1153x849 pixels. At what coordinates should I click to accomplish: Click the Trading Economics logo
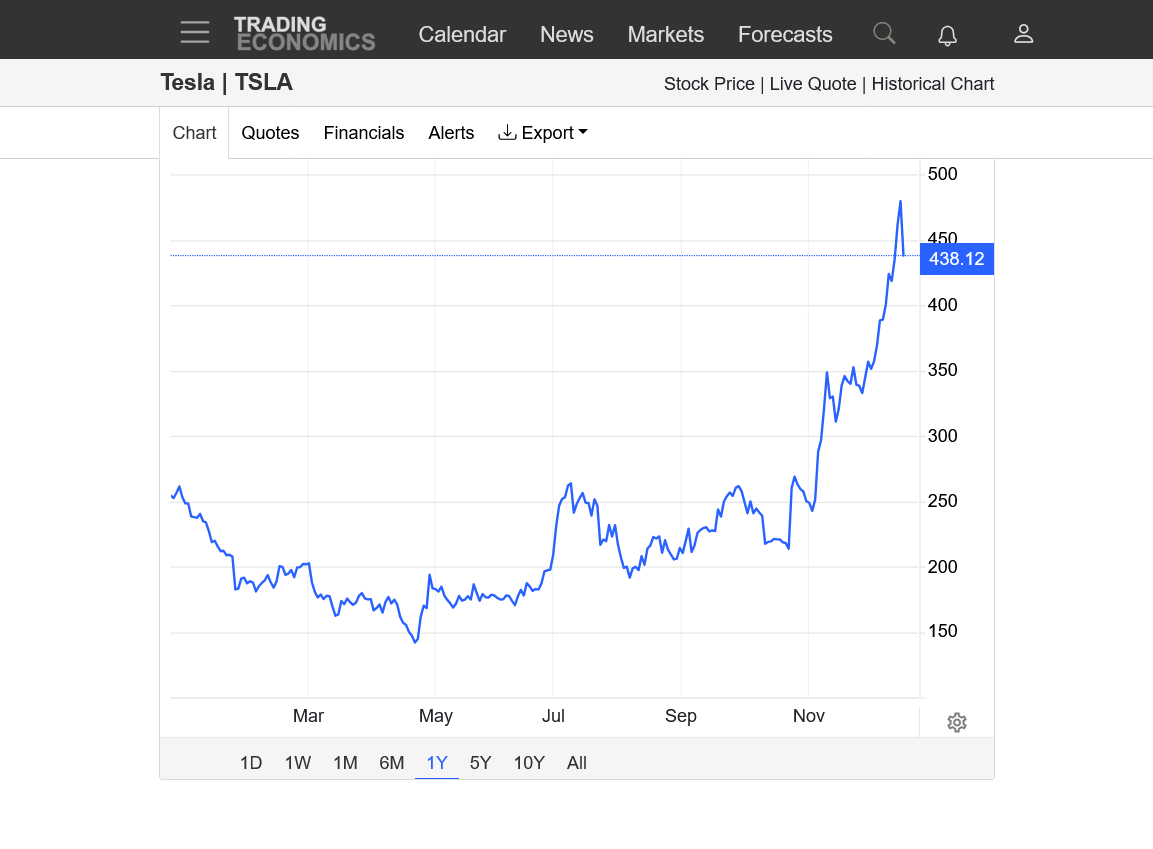305,33
